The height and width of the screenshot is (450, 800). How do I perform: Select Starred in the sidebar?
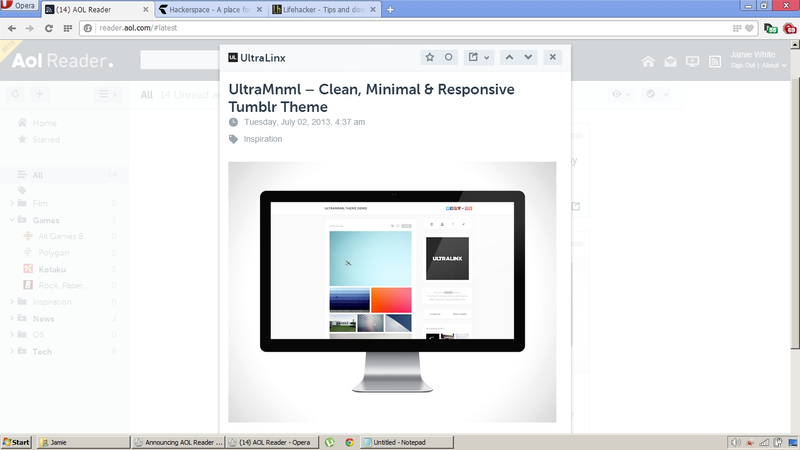pos(46,139)
